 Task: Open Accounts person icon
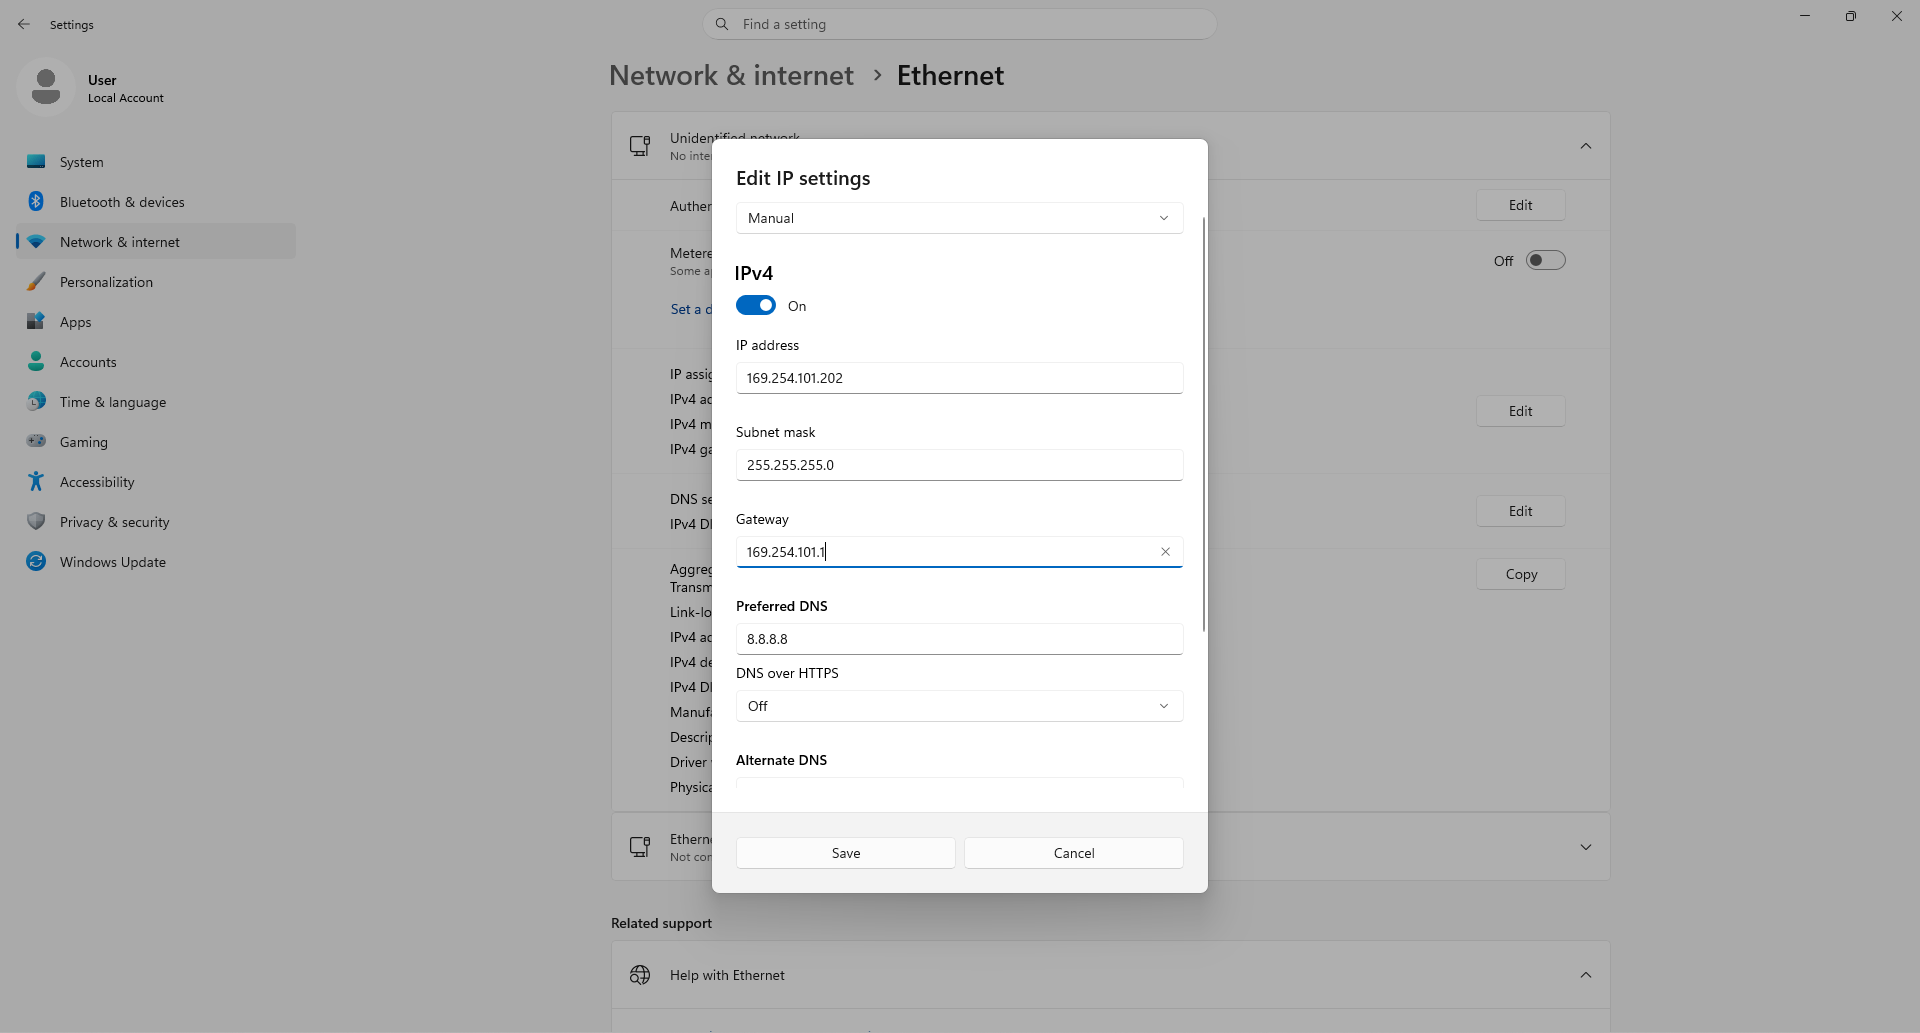tap(36, 361)
